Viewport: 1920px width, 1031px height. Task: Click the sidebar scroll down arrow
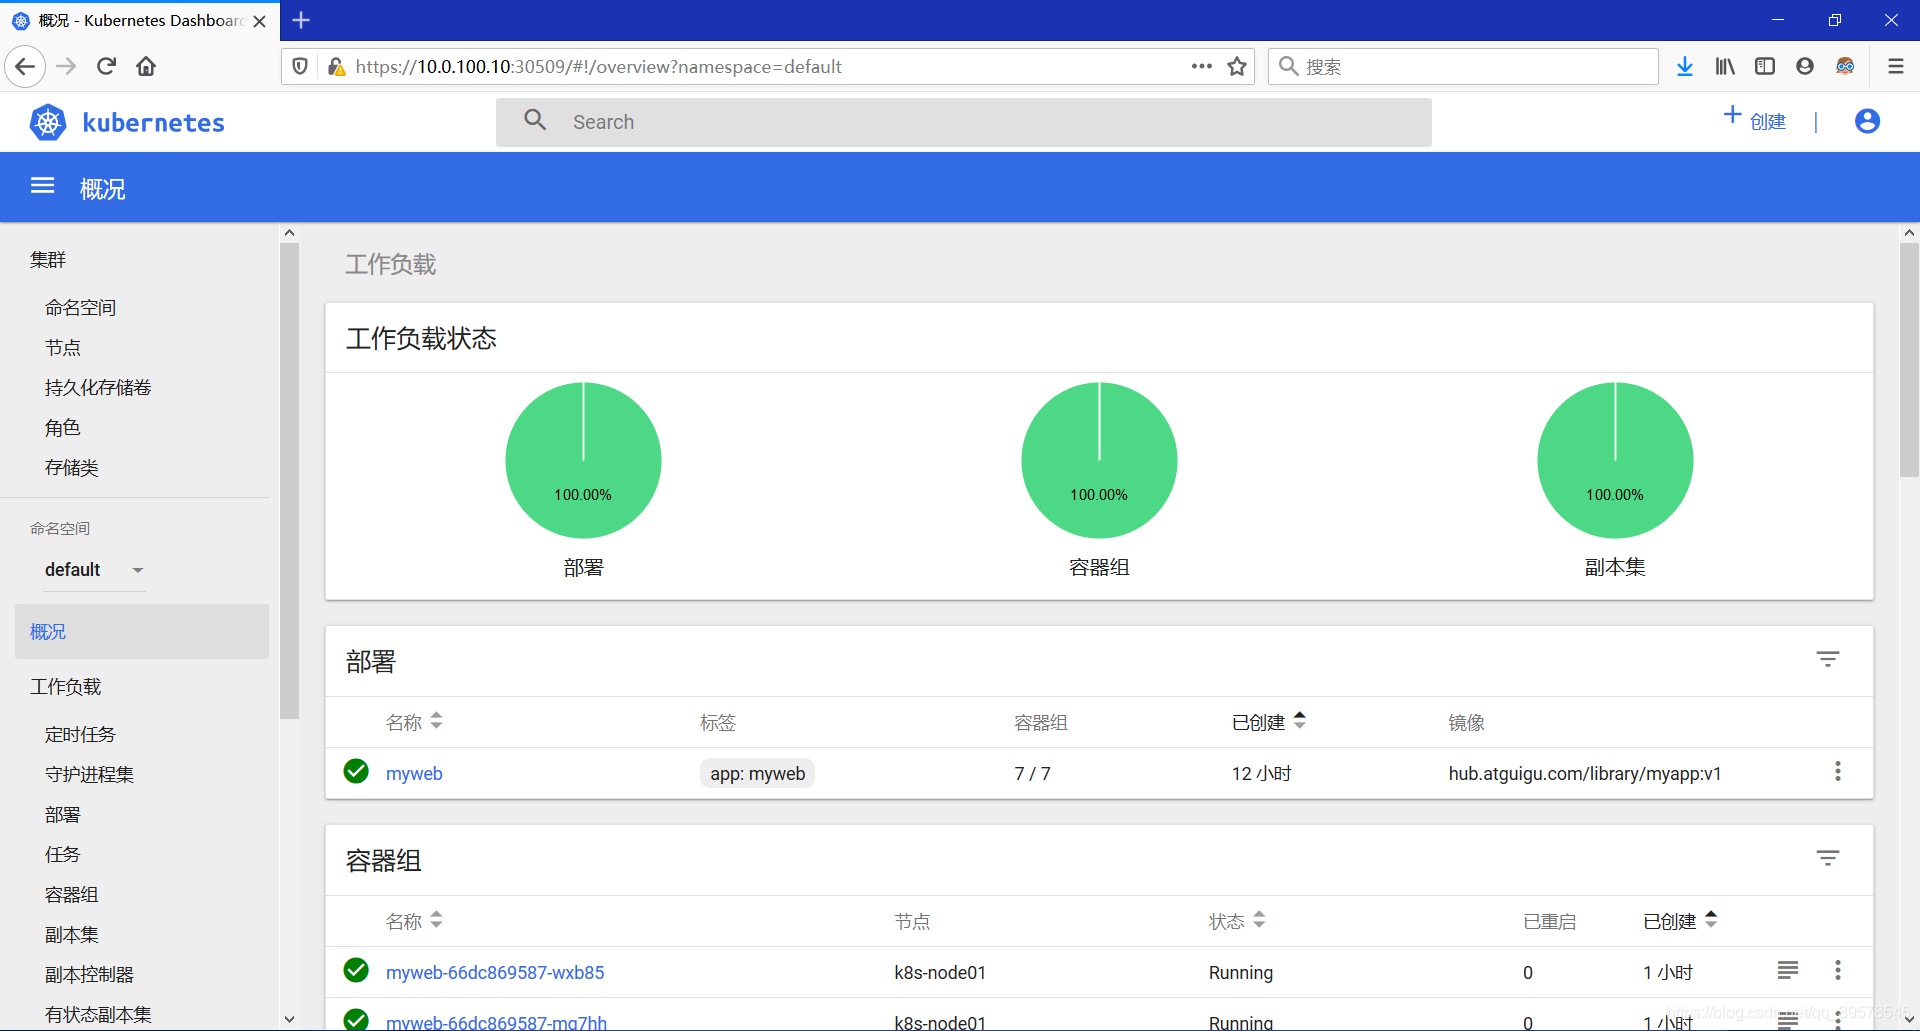[289, 1019]
